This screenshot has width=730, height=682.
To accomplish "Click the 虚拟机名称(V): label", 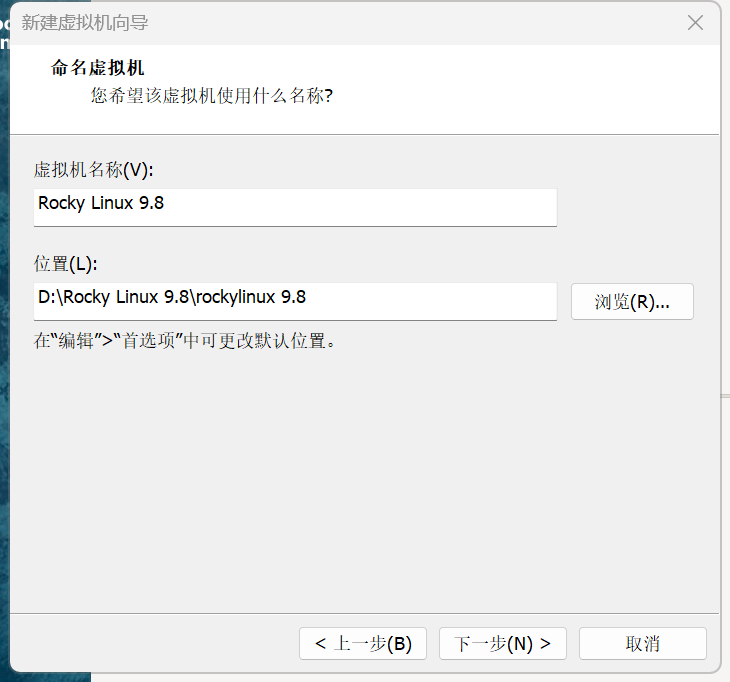I will coord(94,170).
